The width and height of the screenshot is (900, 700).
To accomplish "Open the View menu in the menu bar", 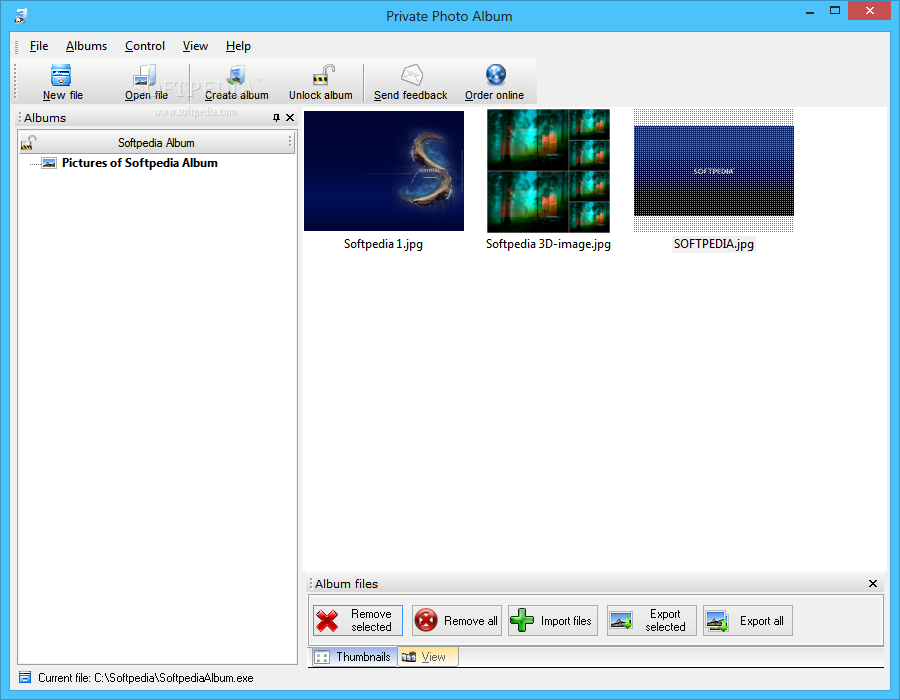I will (195, 46).
